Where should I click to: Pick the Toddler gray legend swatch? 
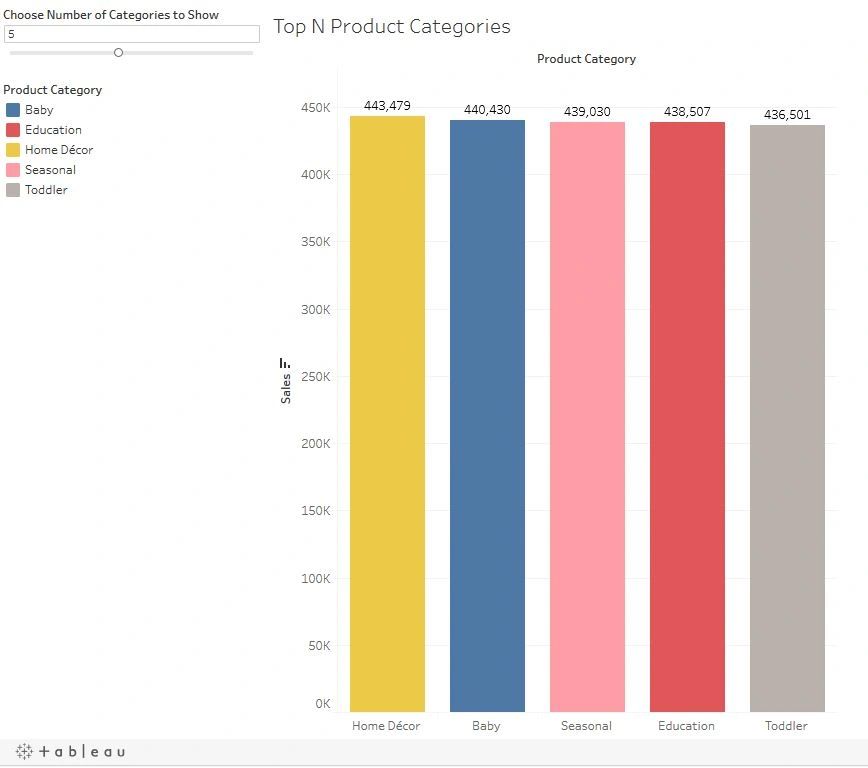(13, 190)
